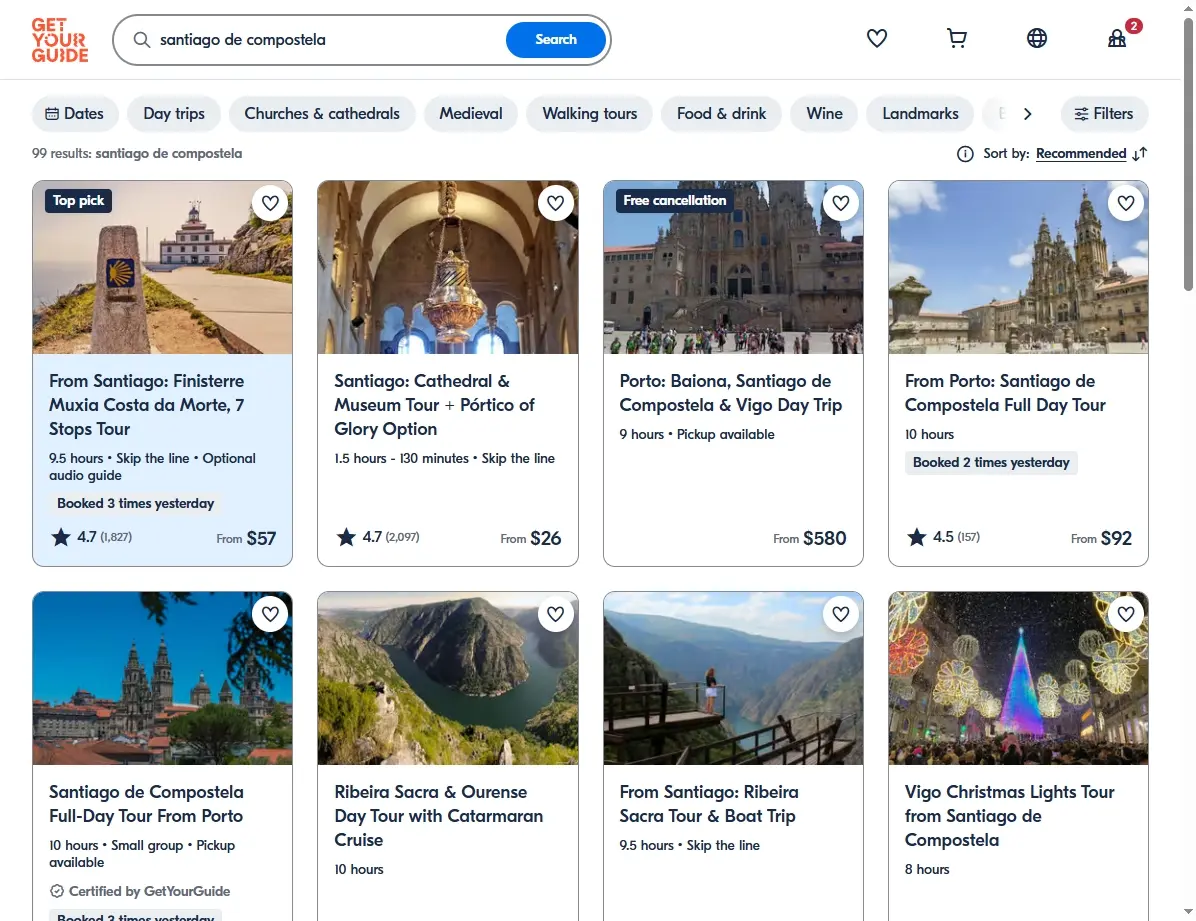Save From Porto Full Day Tour to wishlist
Image resolution: width=1196 pixels, height=921 pixels.
click(1126, 203)
